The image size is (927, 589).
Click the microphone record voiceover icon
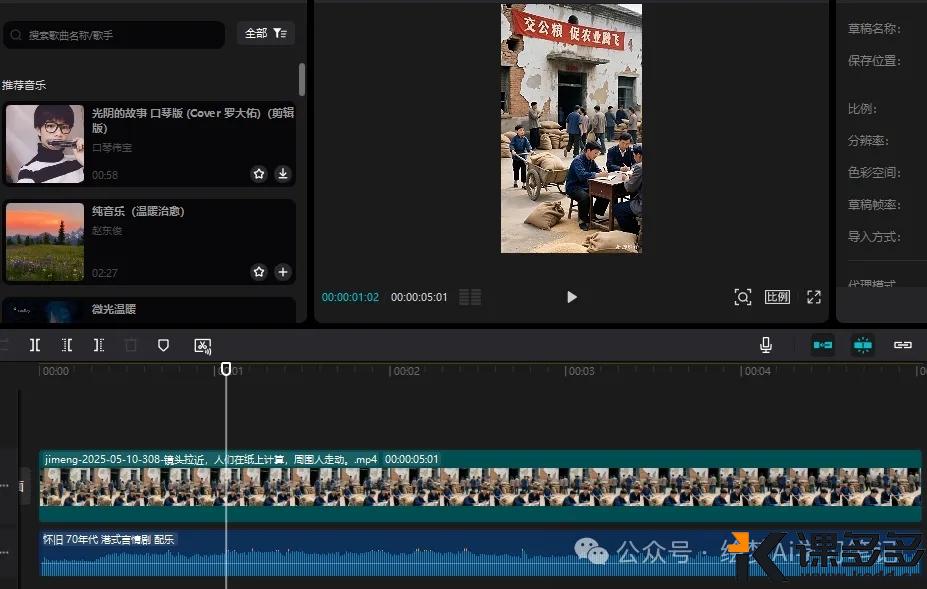coord(766,345)
